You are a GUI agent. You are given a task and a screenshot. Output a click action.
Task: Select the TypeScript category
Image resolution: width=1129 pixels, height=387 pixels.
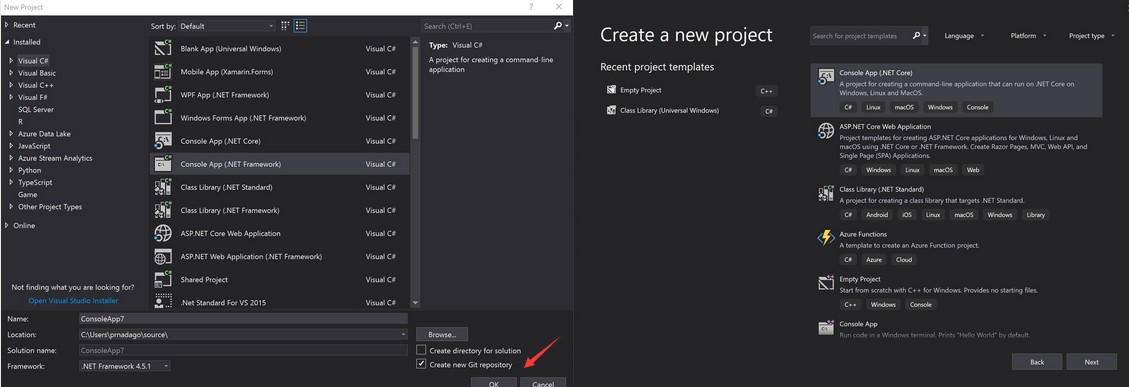(x=36, y=182)
